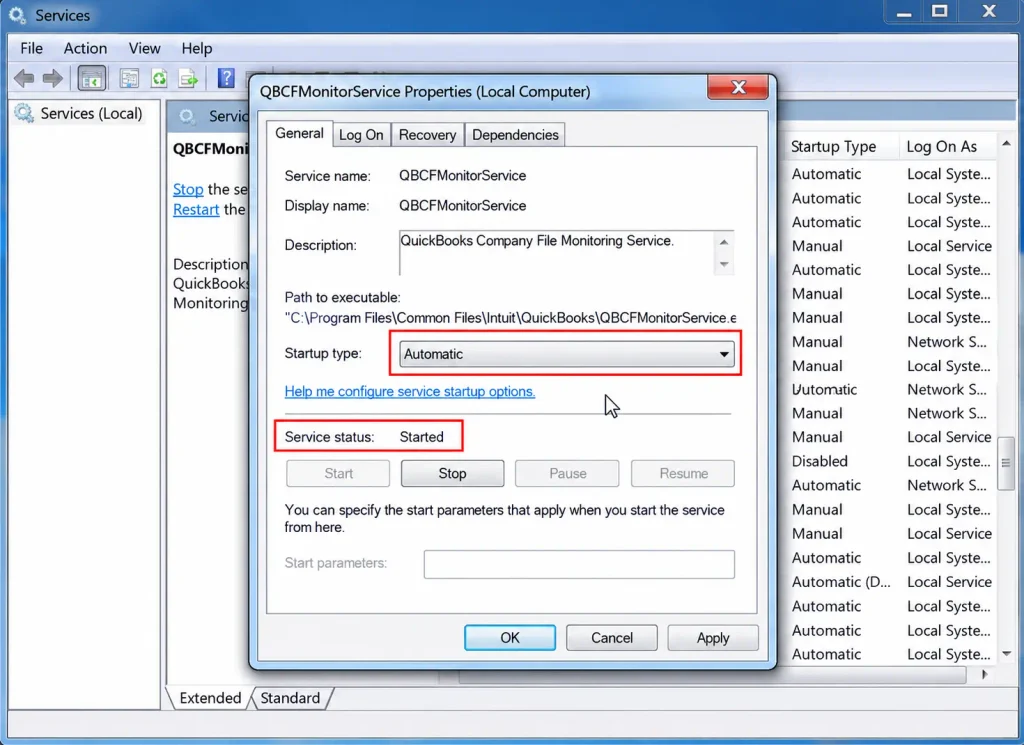Click the executable path text in the dialog
Viewport: 1024px width, 745px height.
point(510,318)
